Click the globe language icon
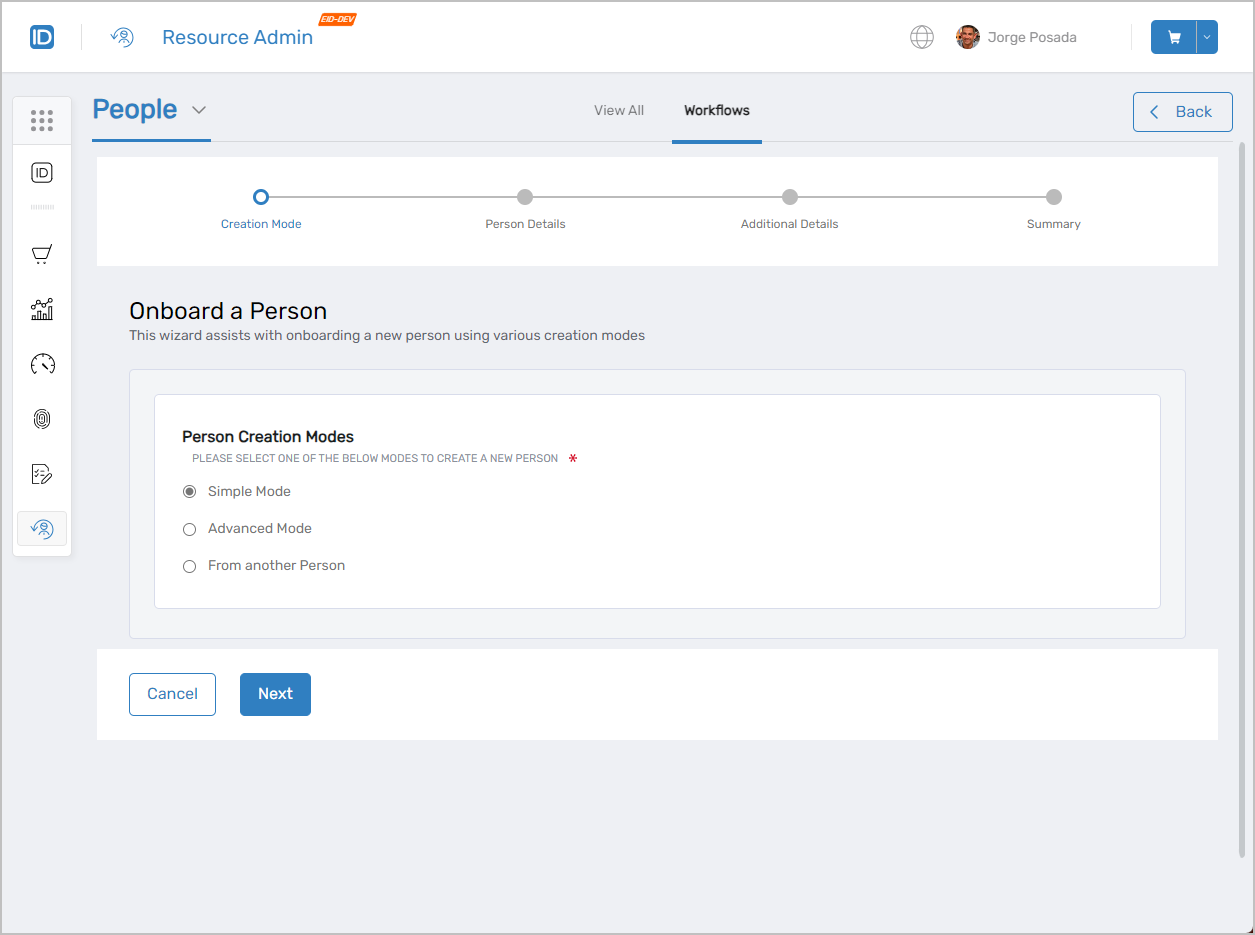 pyautogui.click(x=921, y=37)
